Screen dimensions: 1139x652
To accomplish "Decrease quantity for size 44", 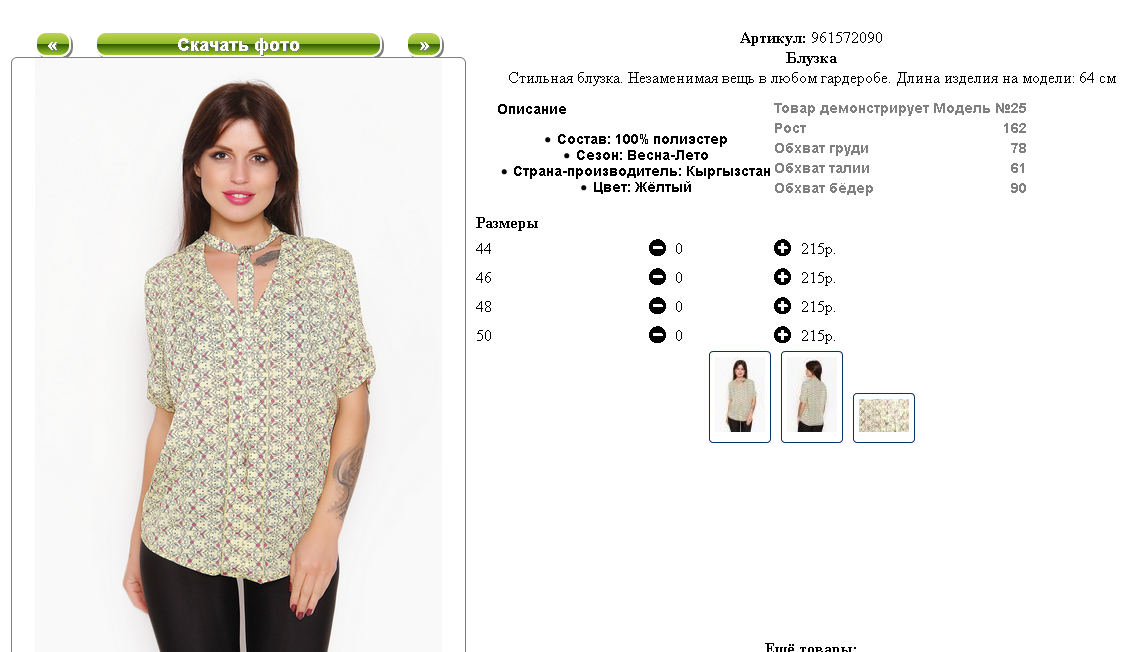I will point(657,248).
